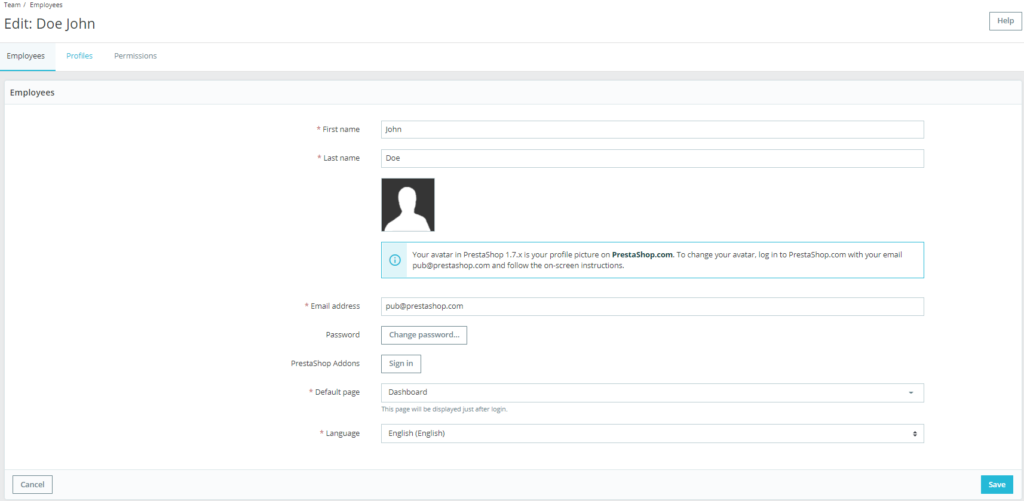This screenshot has width=1024, height=501.
Task: Click into the Last name field
Action: click(x=652, y=158)
